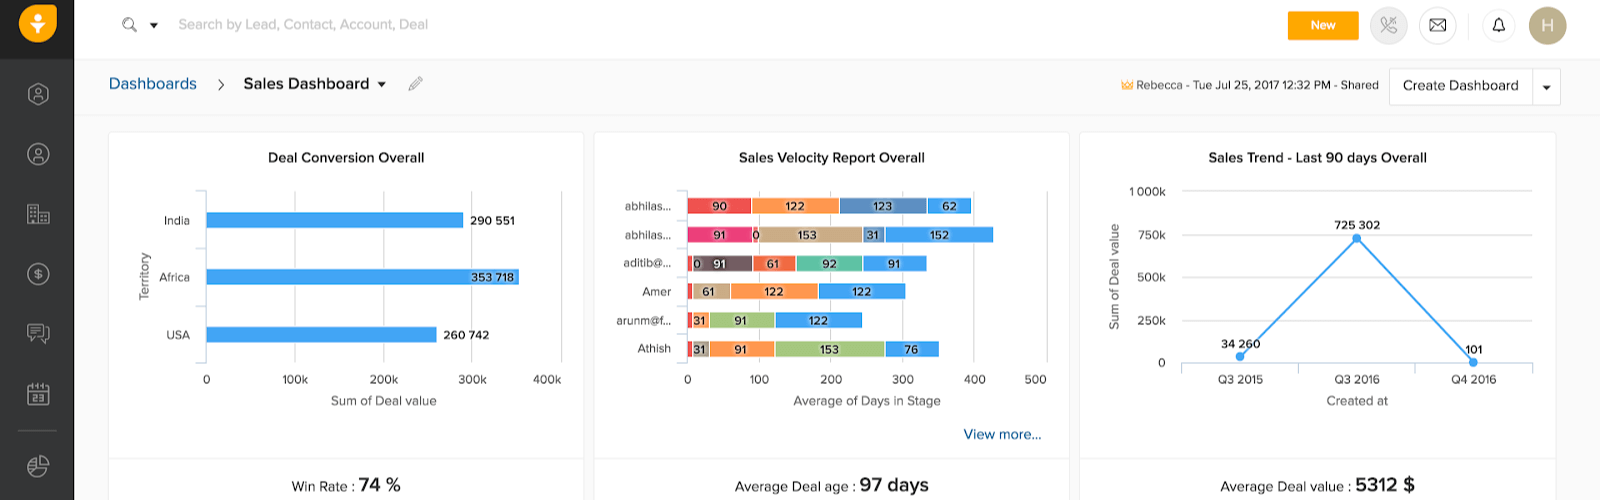Screen dimensions: 1600x500
Task: Click the View more link
Action: (1002, 434)
